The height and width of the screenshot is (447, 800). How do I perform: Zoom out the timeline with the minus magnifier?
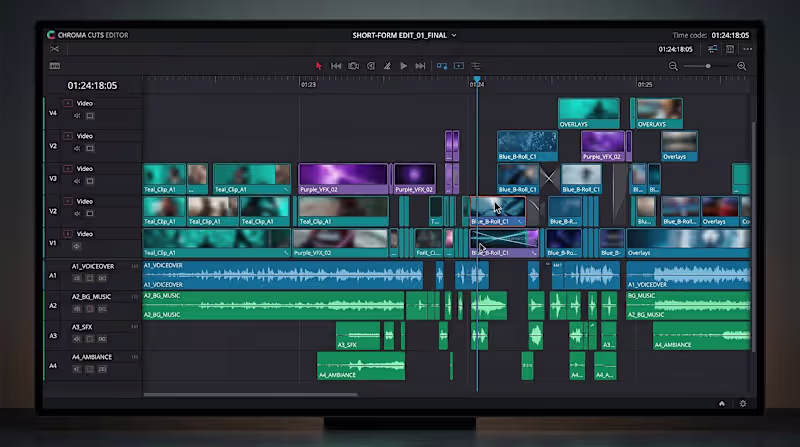coord(673,66)
